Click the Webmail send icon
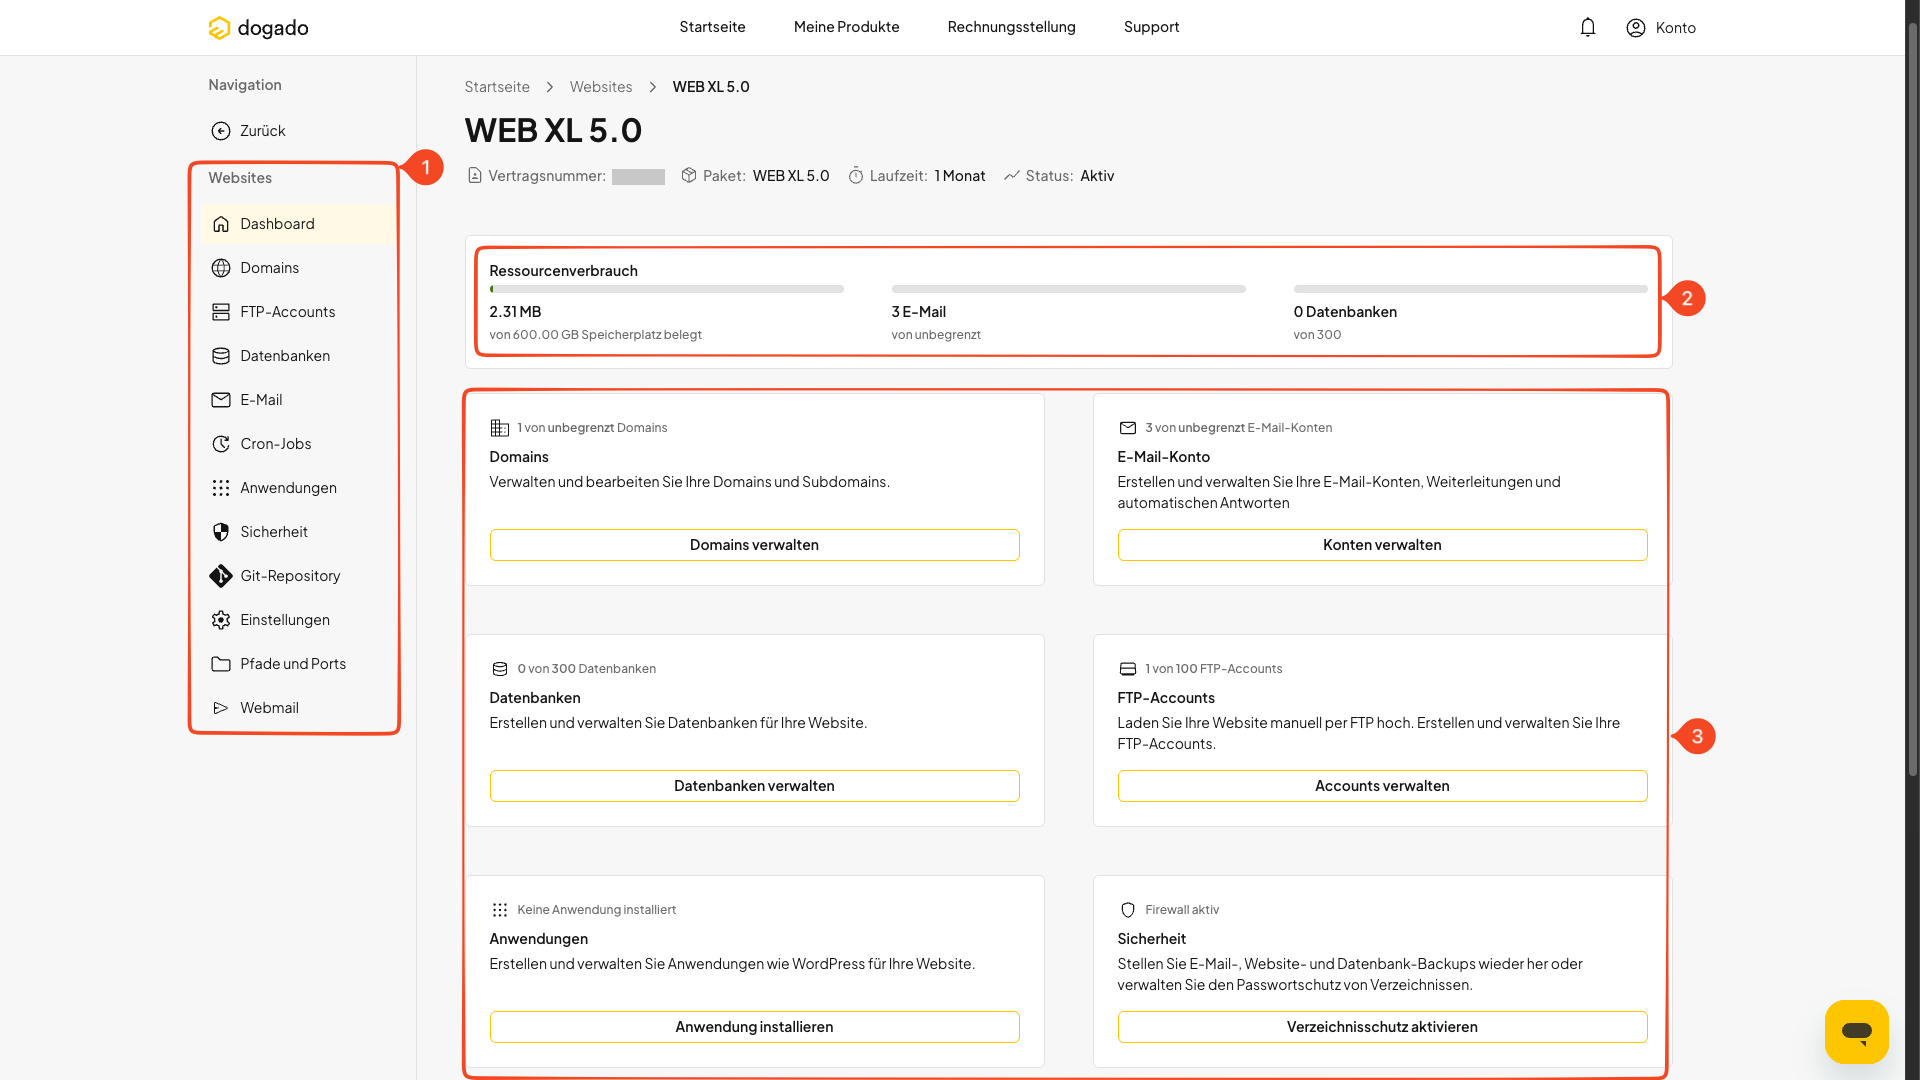The height and width of the screenshot is (1080, 1920). pos(221,708)
